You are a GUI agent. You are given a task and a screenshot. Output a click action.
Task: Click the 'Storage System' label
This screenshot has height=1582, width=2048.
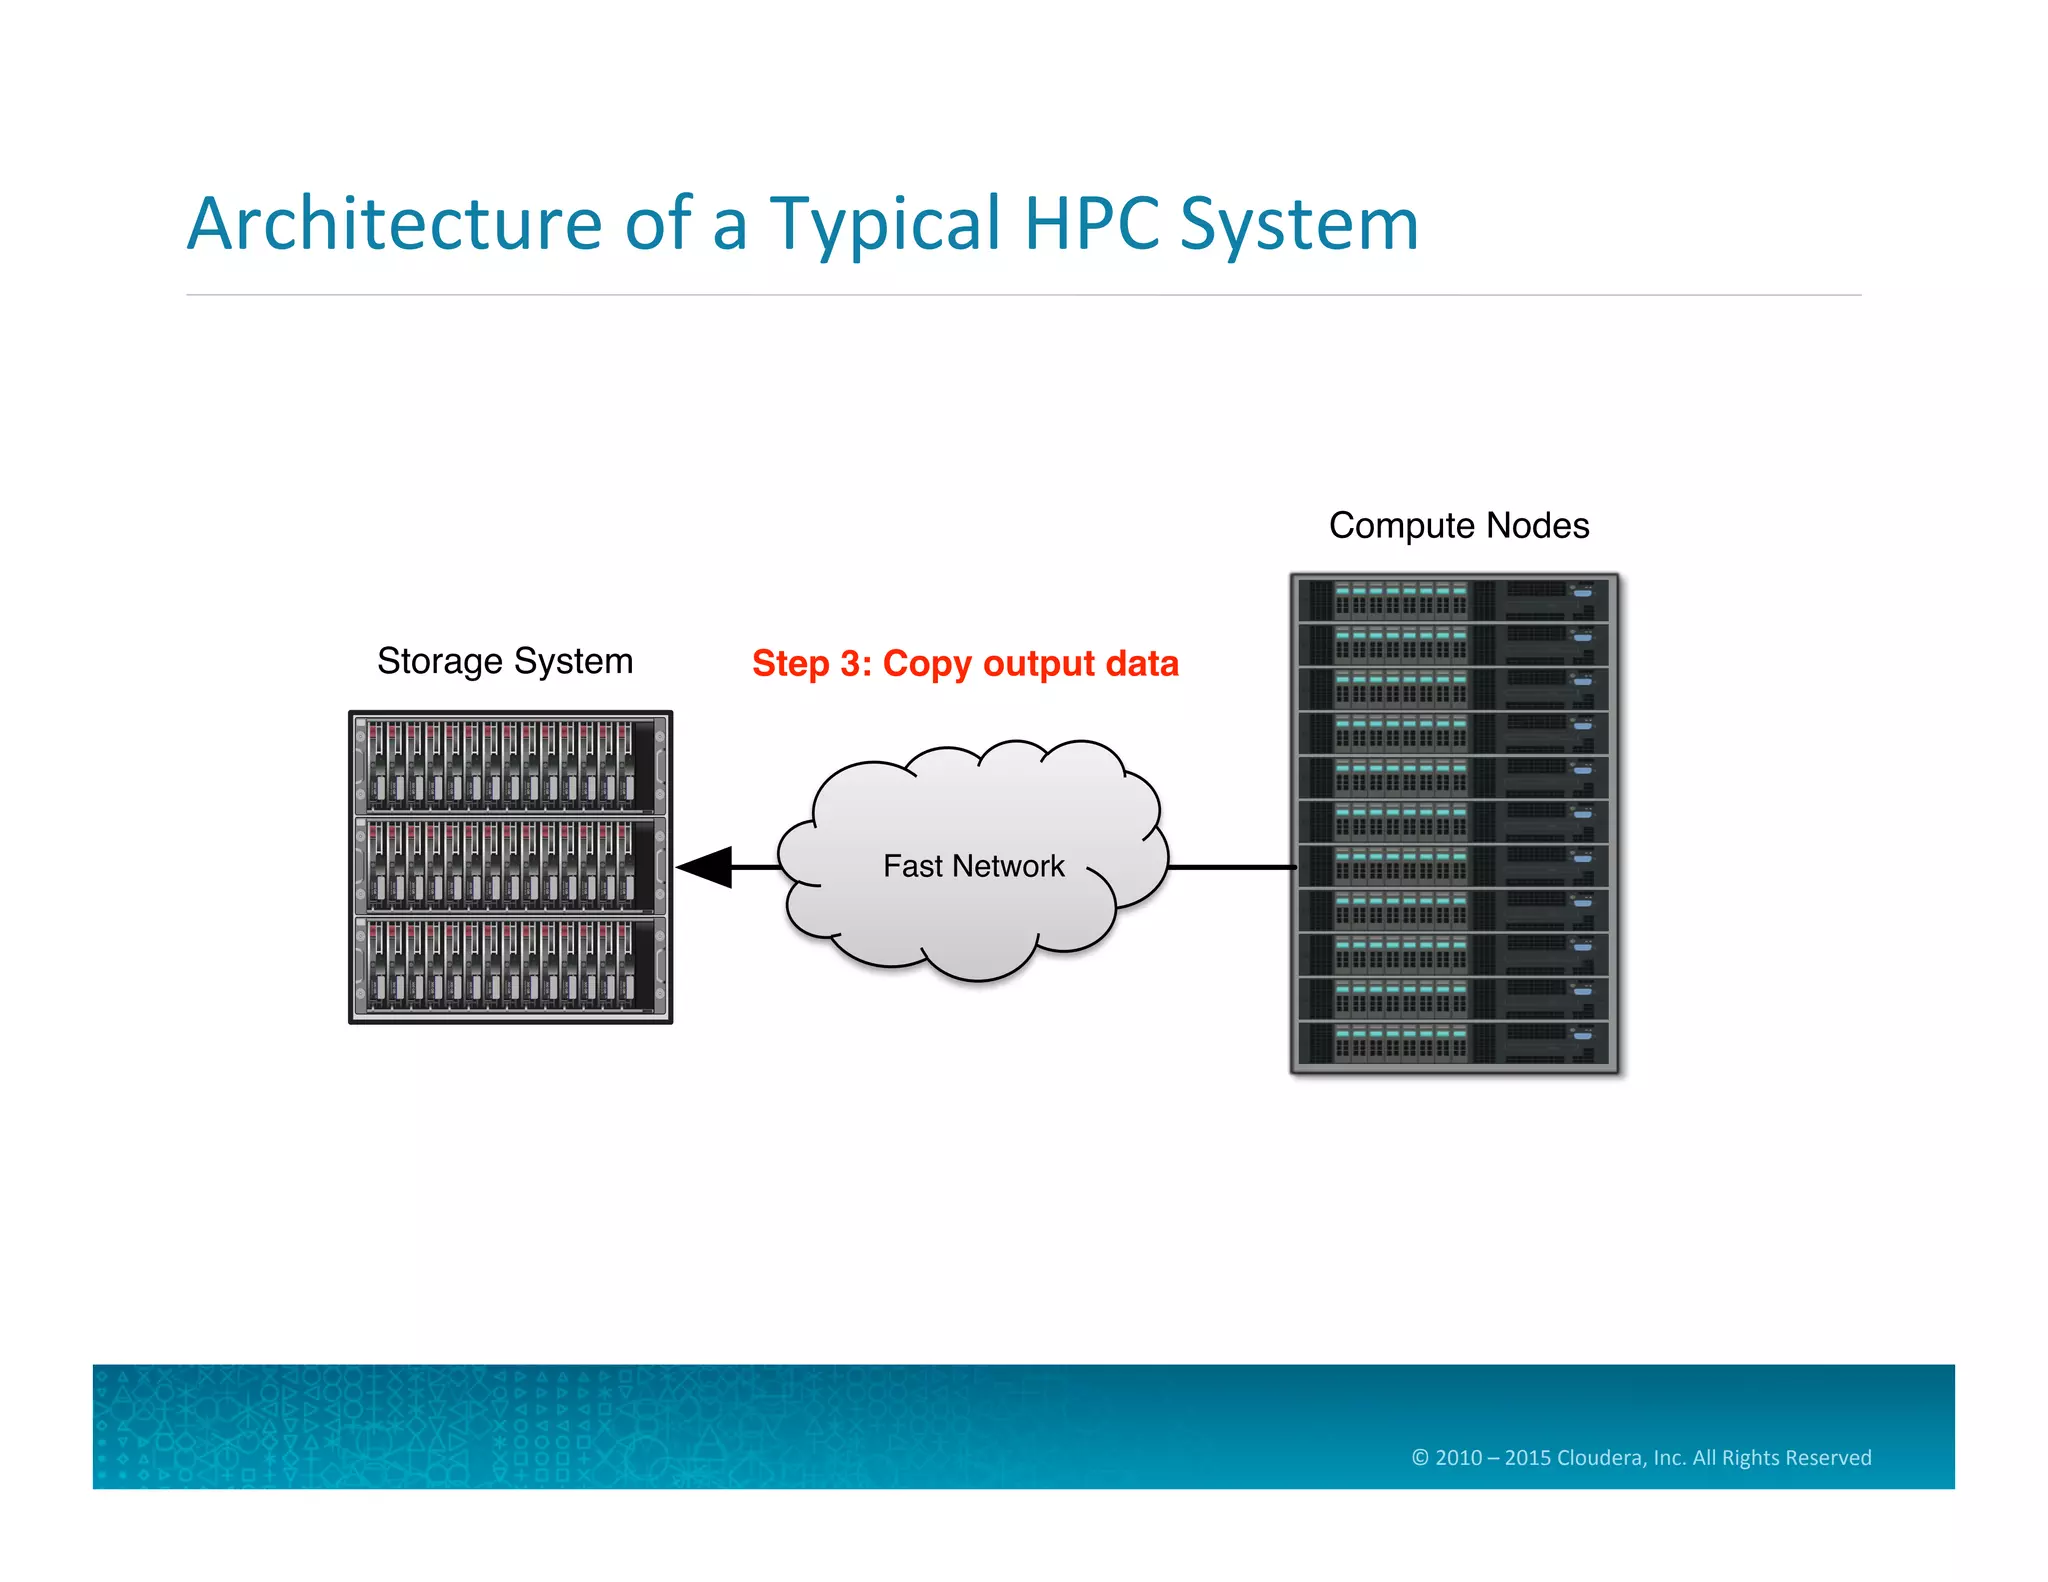click(x=505, y=662)
